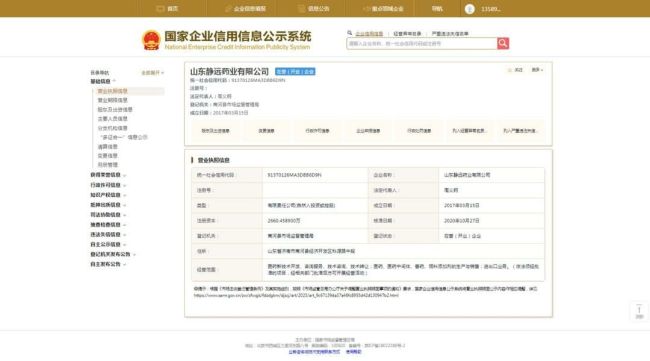This screenshot has height=361, width=650.
Task: Expand the 抵押出质信息 sidebar section
Action: coord(108,205)
